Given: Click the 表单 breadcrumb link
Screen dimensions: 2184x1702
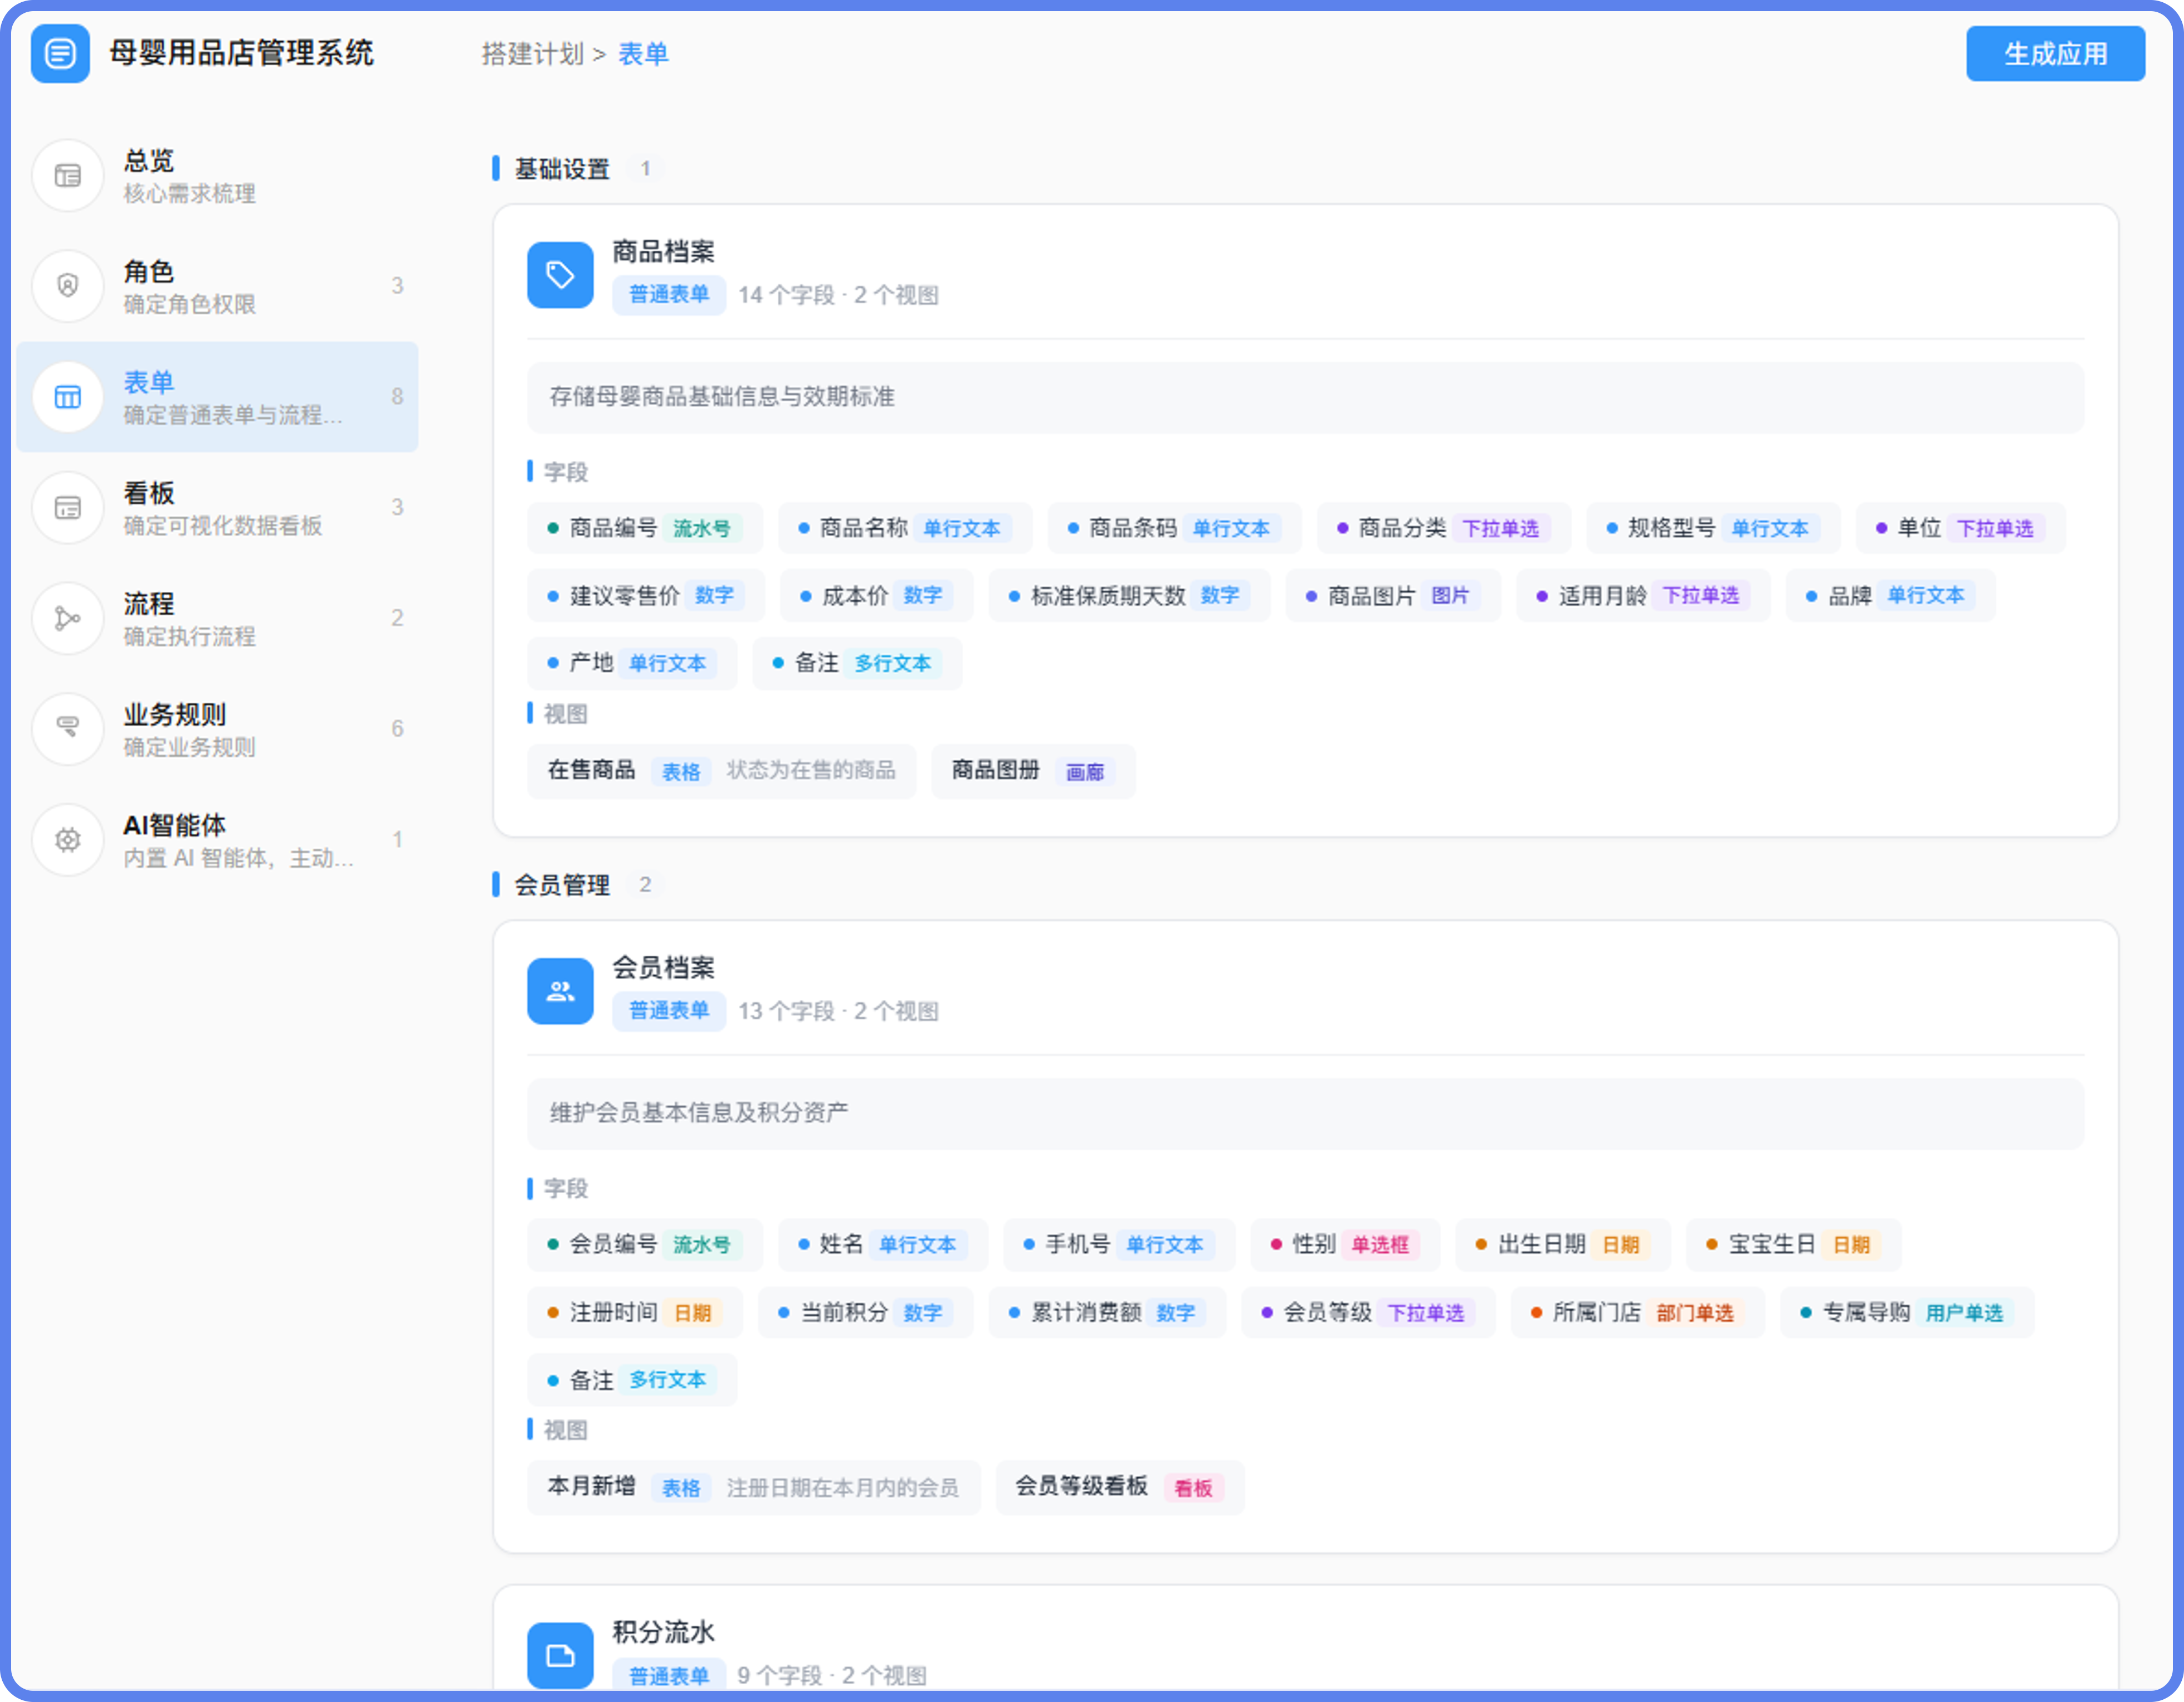Looking at the screenshot, I should (x=643, y=54).
